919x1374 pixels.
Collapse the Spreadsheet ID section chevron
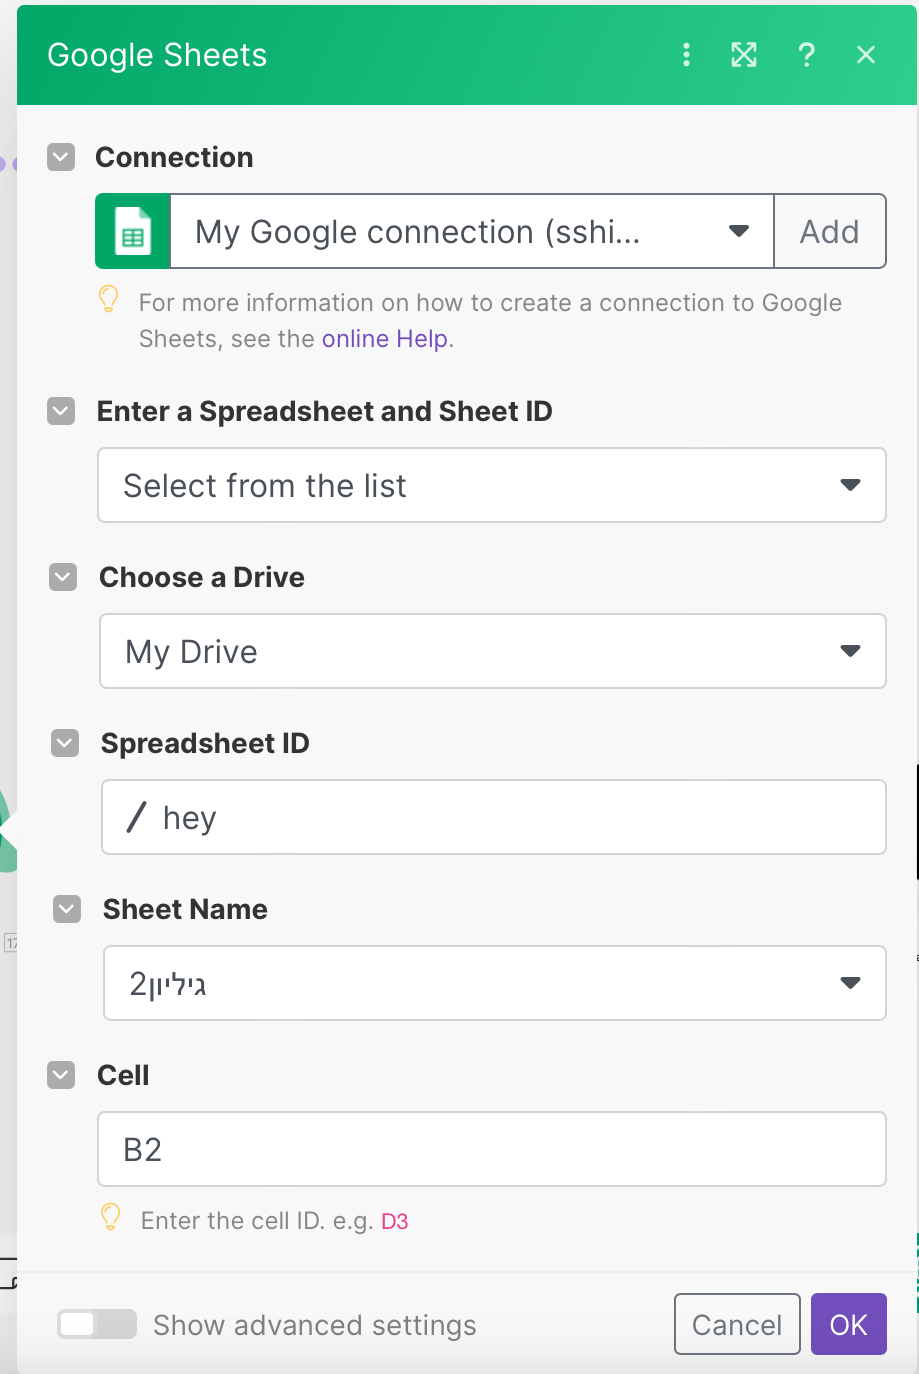click(65, 743)
